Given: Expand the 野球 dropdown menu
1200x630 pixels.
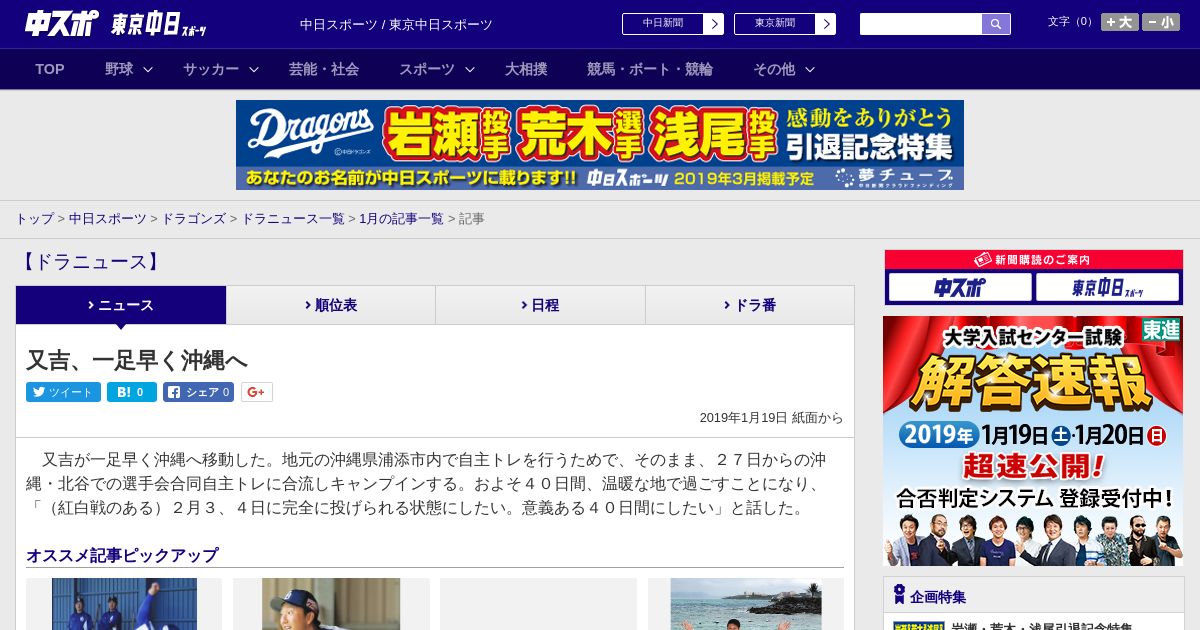Looking at the screenshot, I should point(129,69).
